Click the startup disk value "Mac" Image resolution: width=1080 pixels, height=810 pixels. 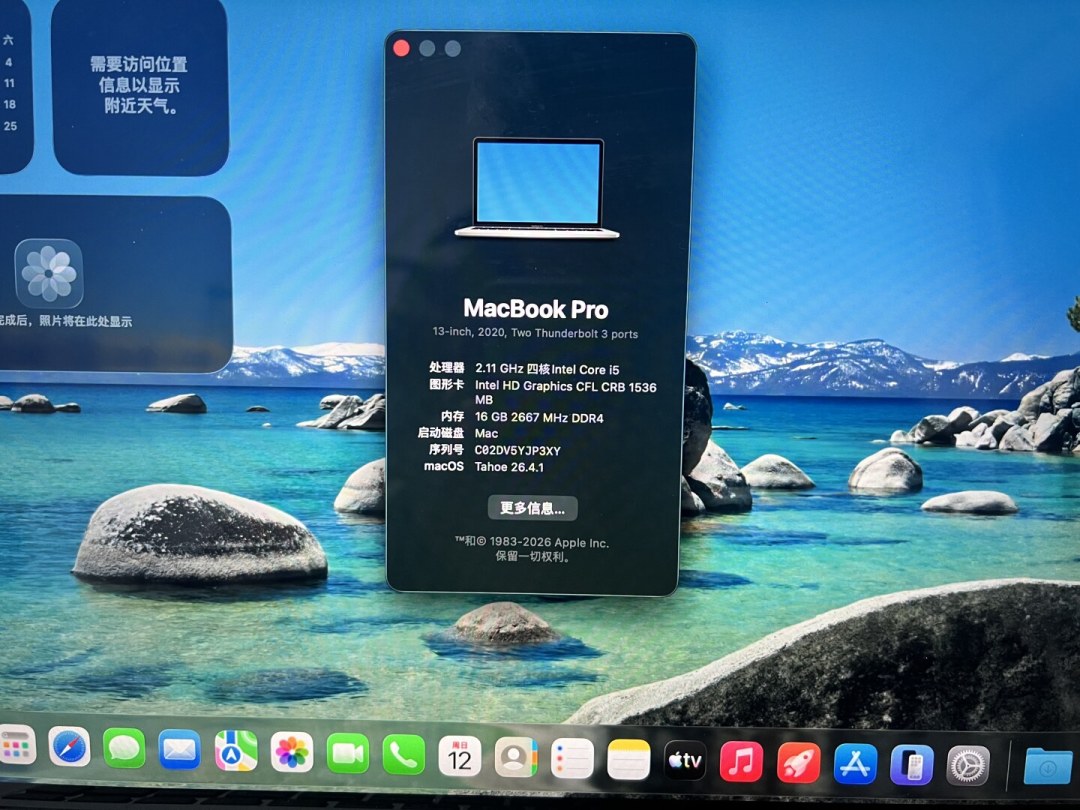(x=486, y=433)
